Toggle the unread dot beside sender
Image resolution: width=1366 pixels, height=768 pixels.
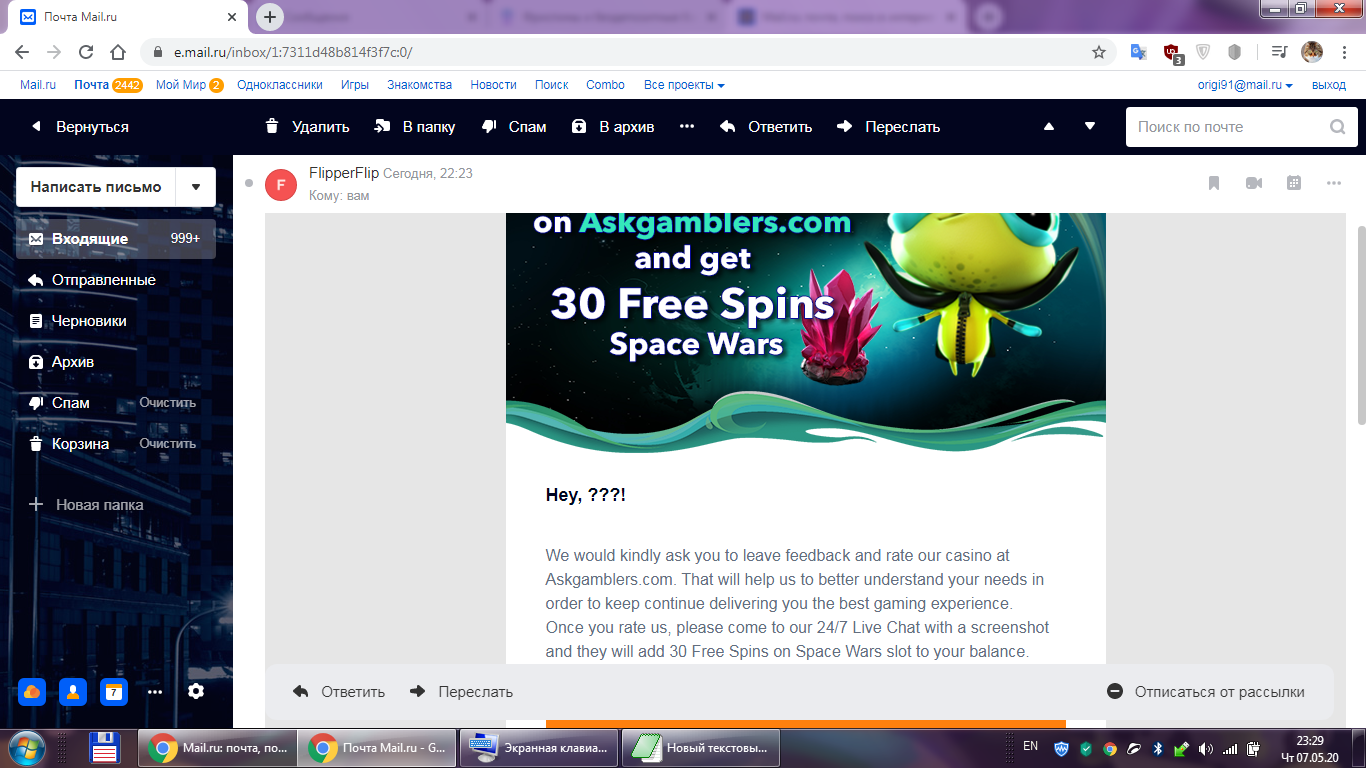[x=249, y=183]
